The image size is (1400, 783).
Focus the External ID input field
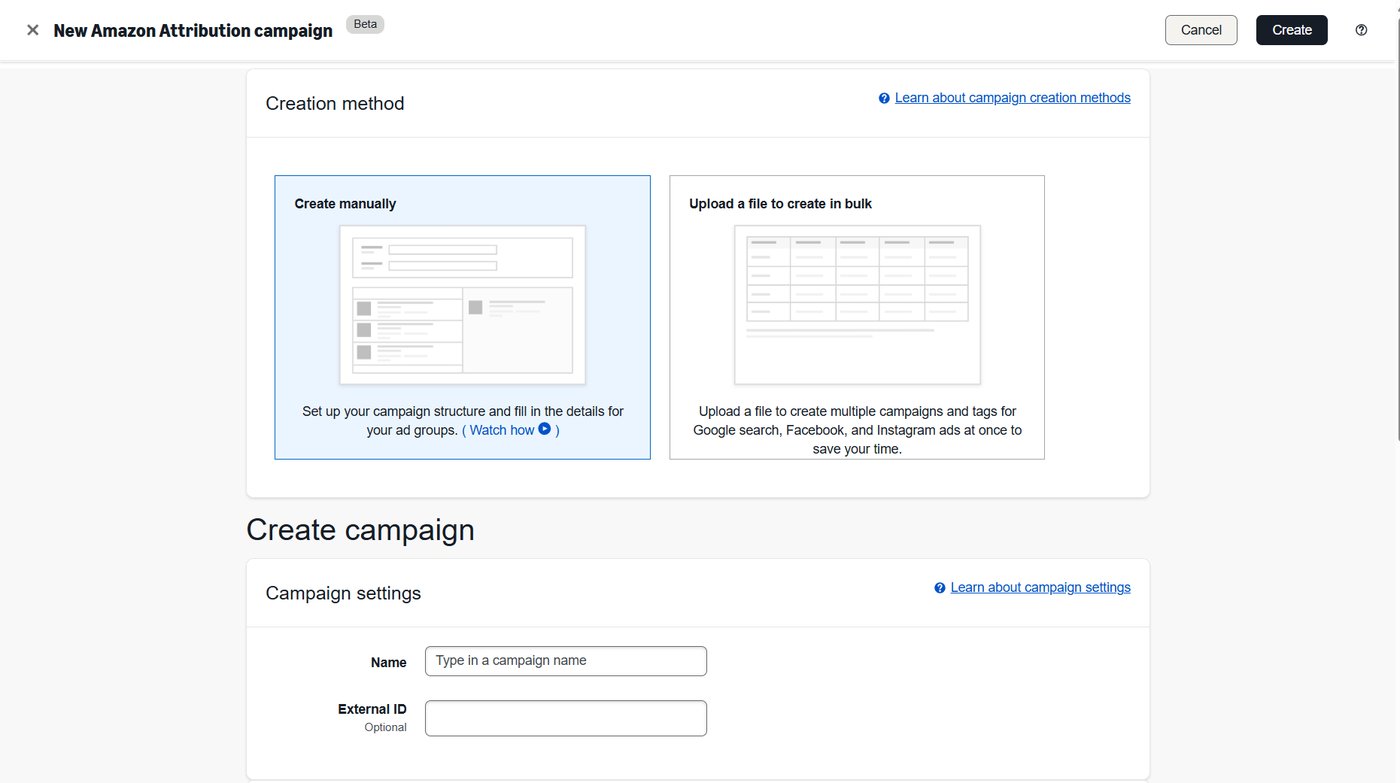(566, 718)
